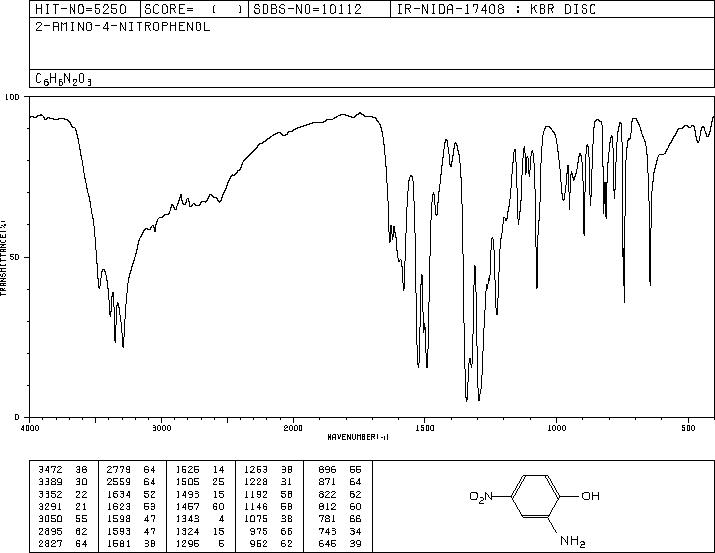Click peak table entry 3472

[x=50, y=470]
